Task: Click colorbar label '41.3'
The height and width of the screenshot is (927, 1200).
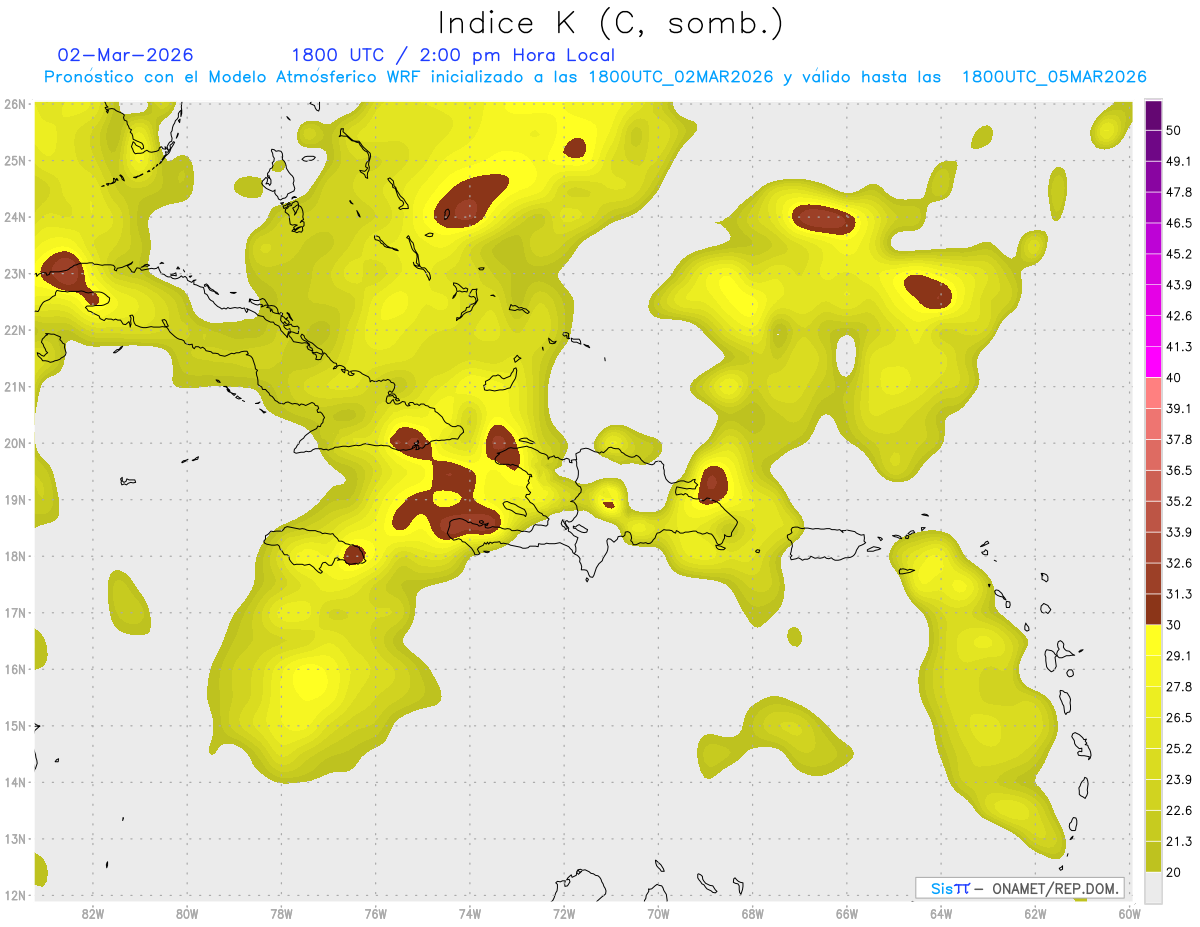Action: (1179, 347)
